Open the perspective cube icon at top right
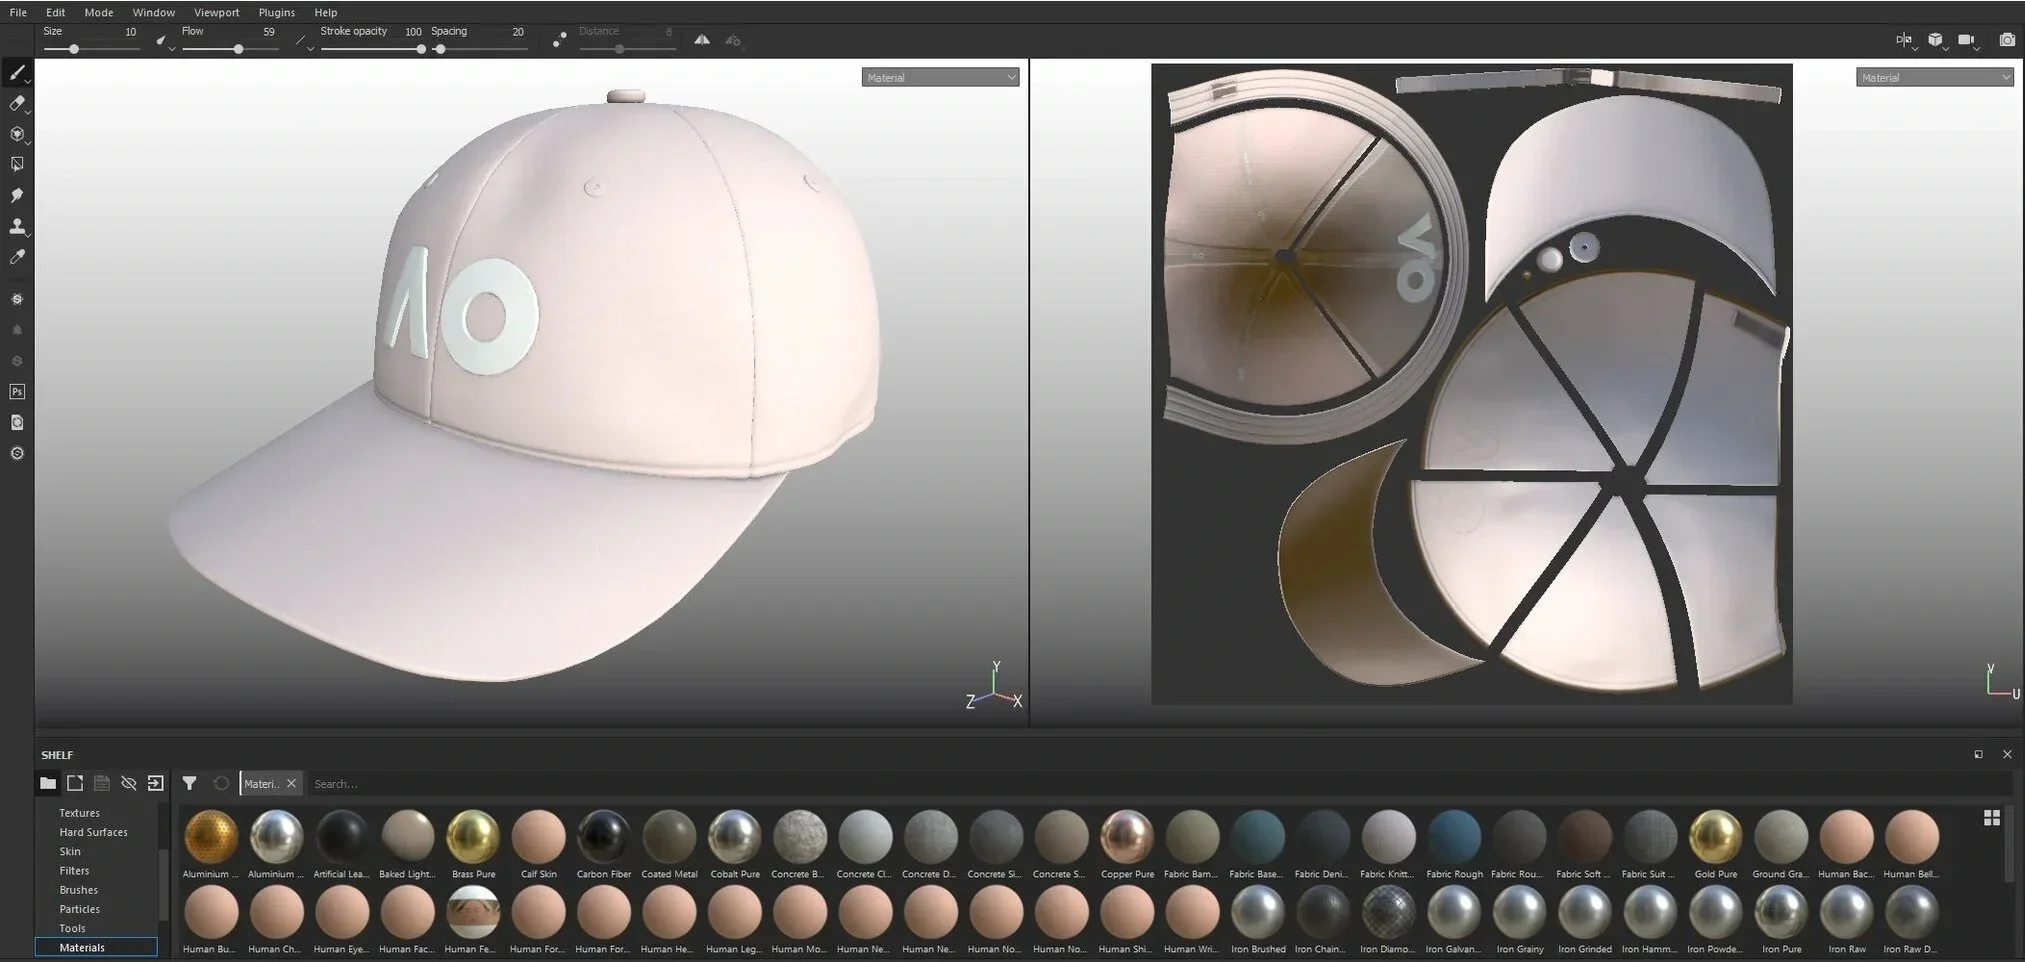The height and width of the screenshot is (962, 2025). click(1936, 40)
